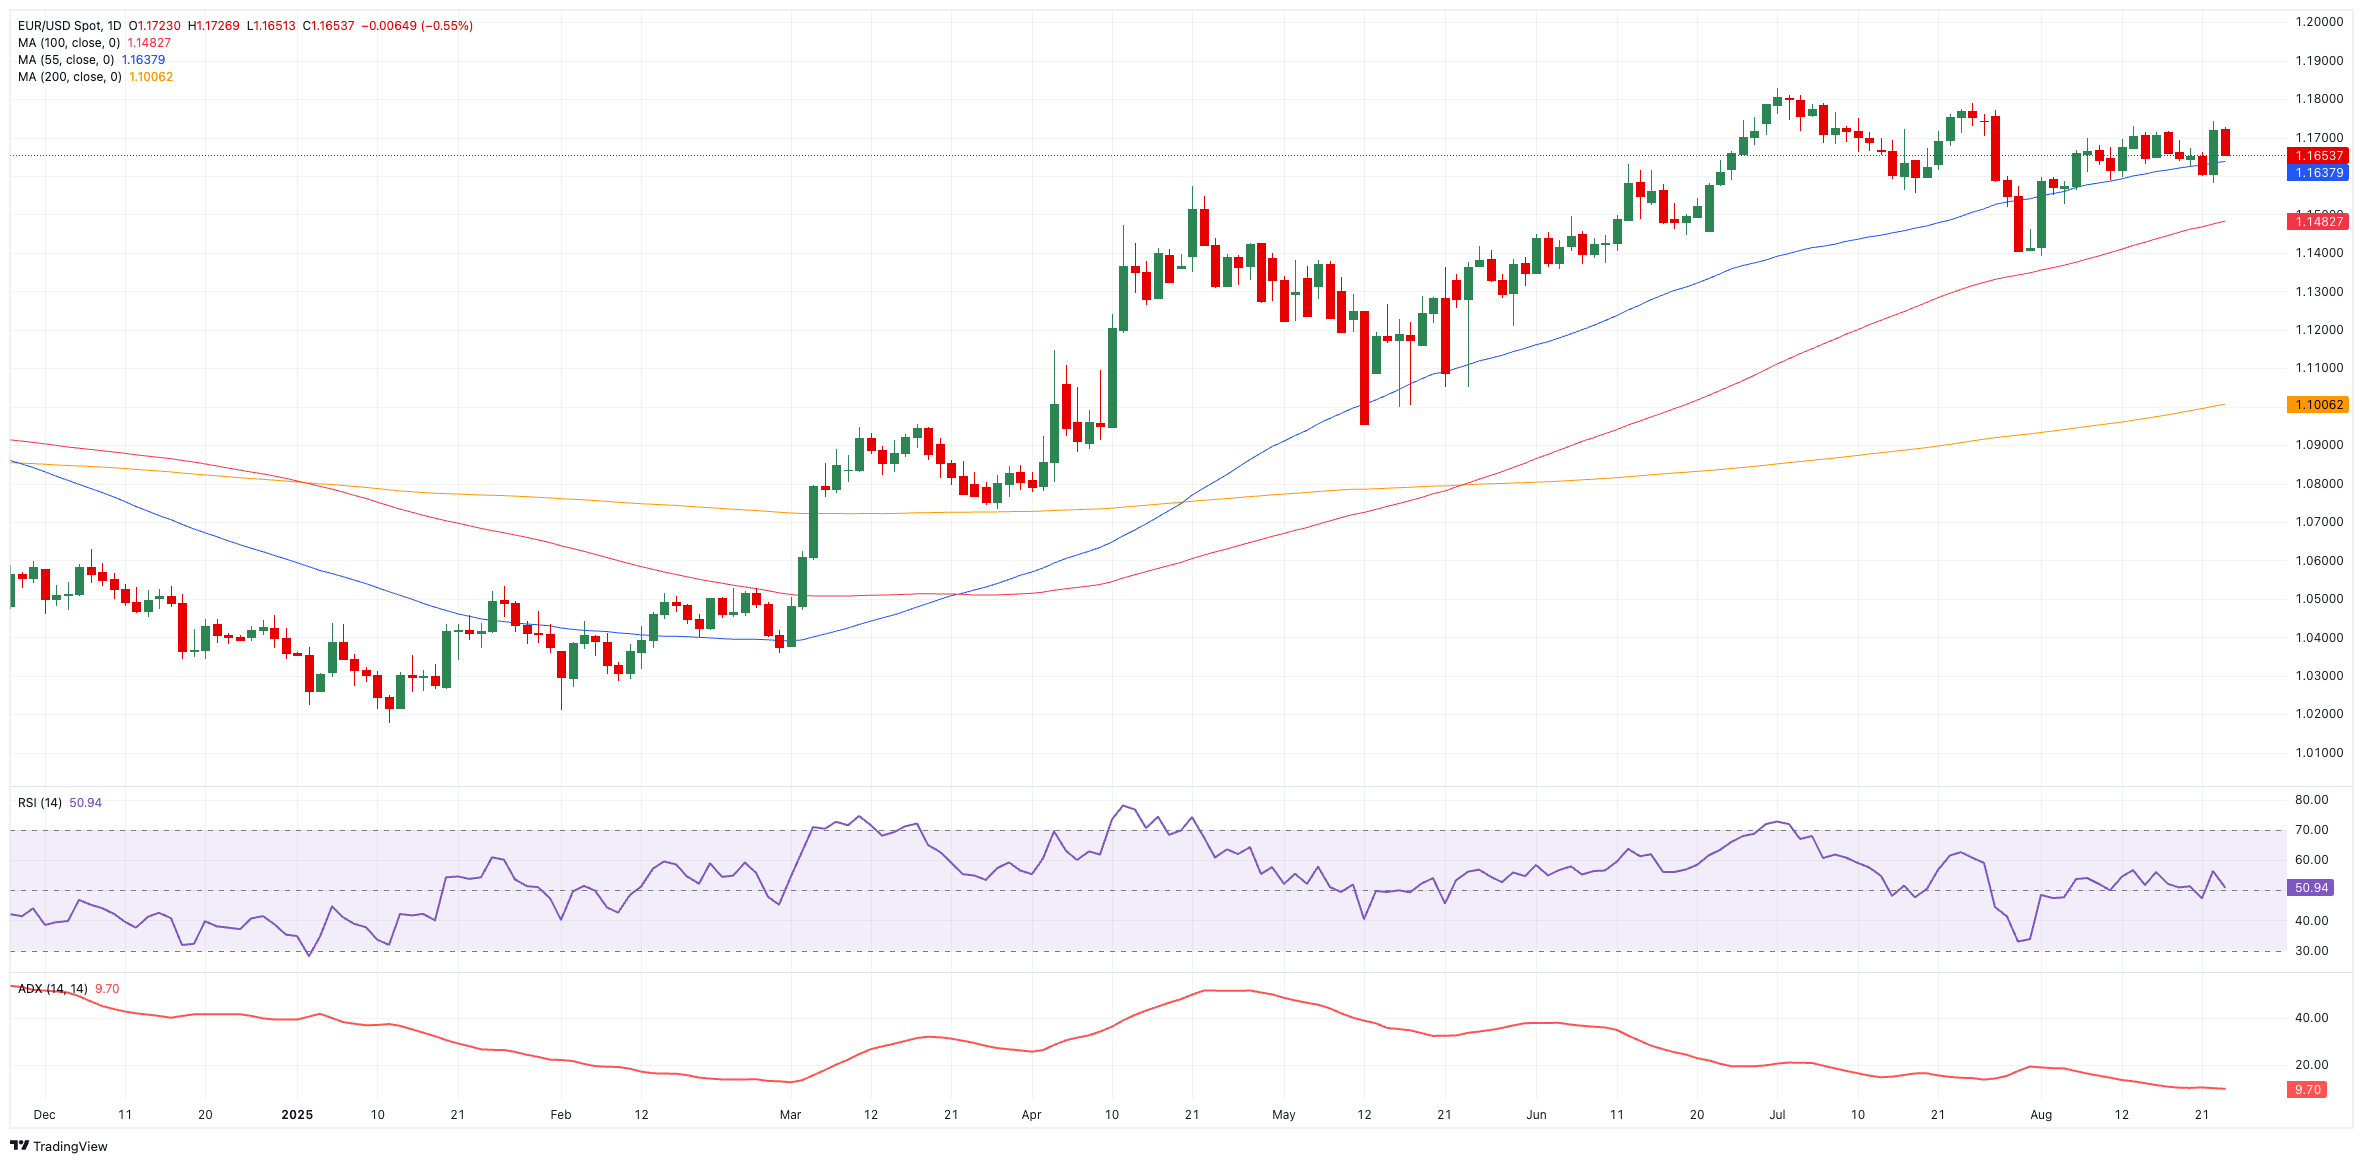Click the TradingView logo icon
The height and width of the screenshot is (1163, 2363).
pyautogui.click(x=19, y=1146)
